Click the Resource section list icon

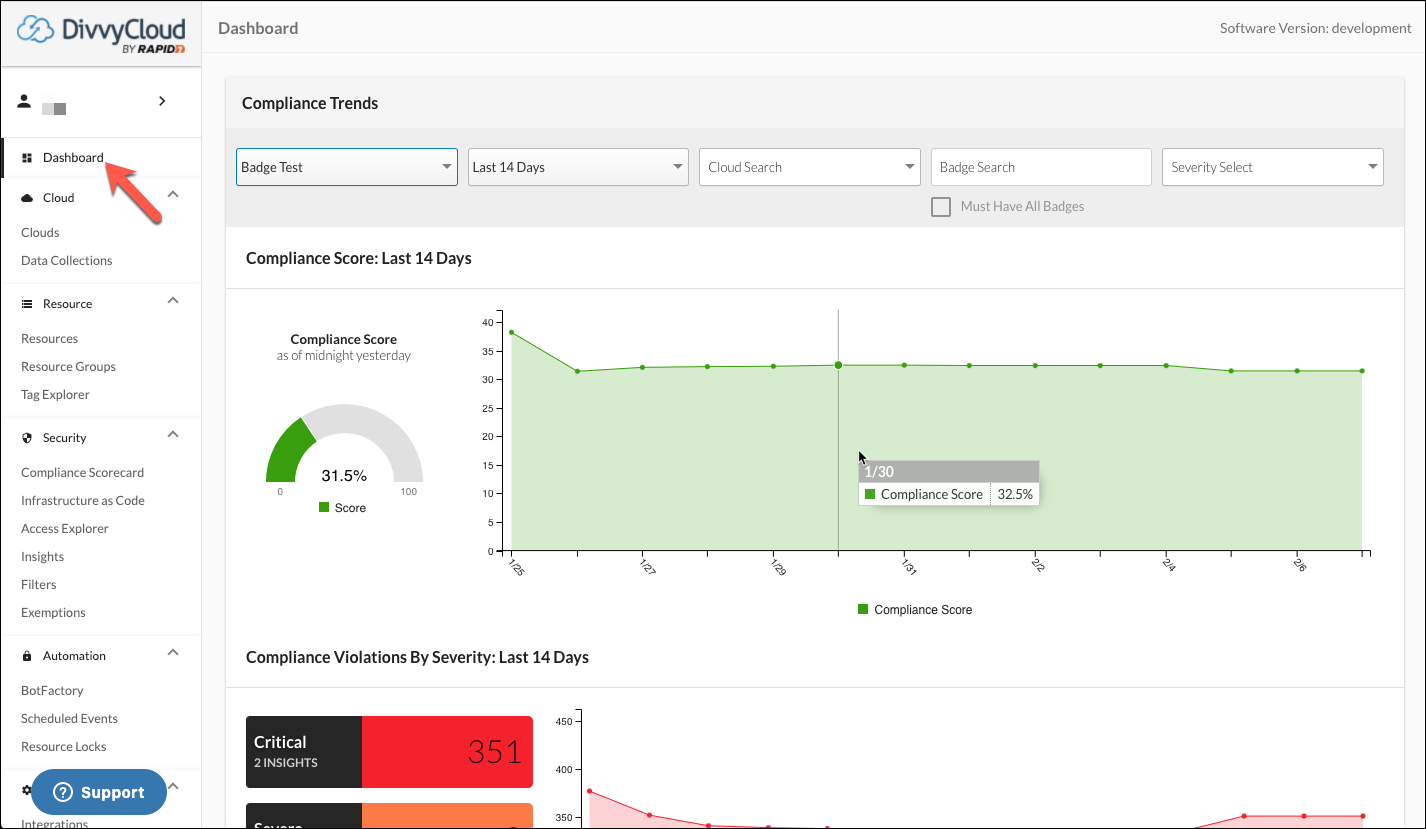click(27, 304)
